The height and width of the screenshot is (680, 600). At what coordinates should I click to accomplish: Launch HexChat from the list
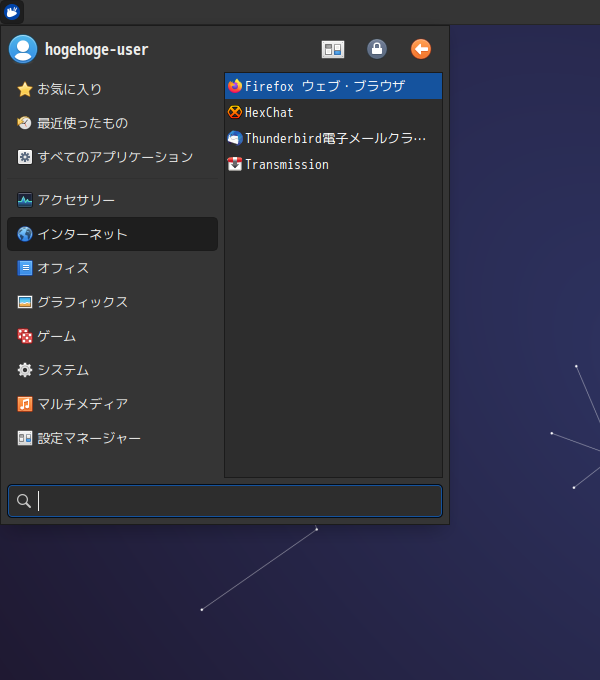coord(333,112)
